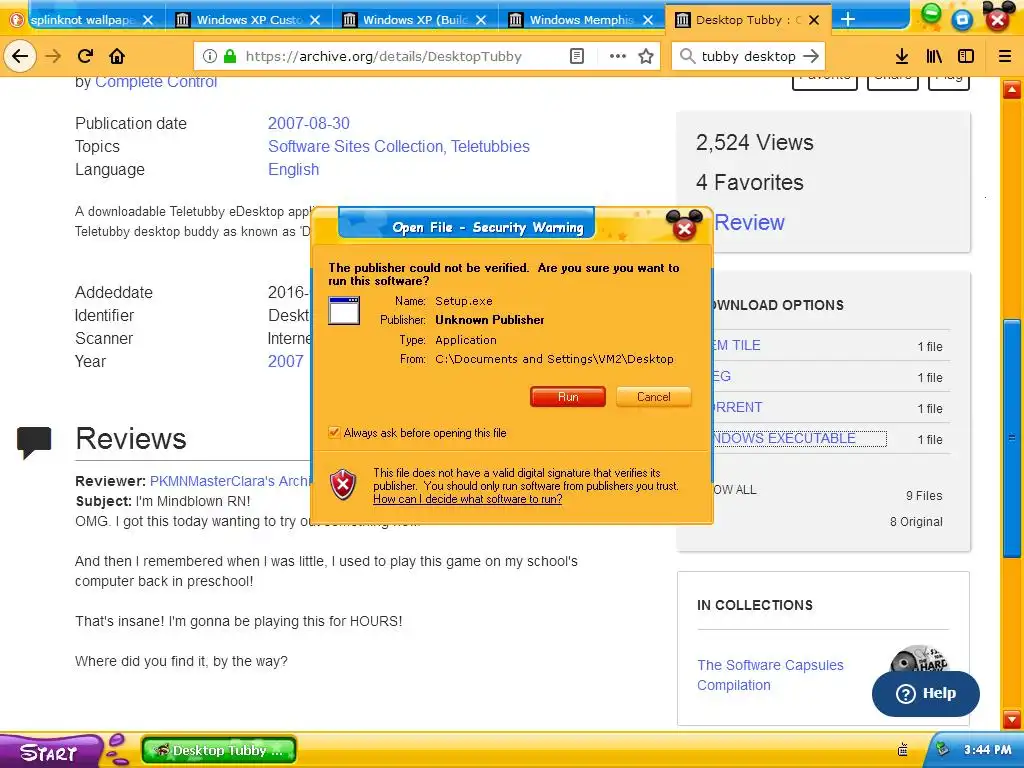The width and height of the screenshot is (1024, 768).
Task: Click the Reviews speech bubble icon
Action: [34, 442]
